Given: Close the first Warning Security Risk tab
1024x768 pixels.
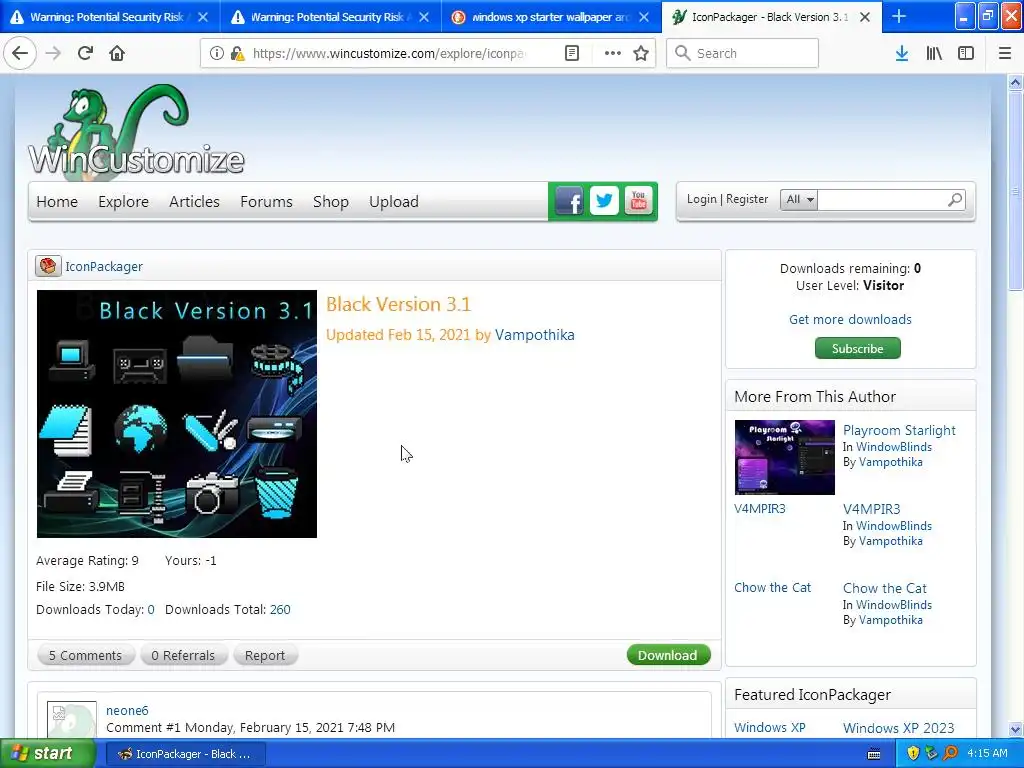Looking at the screenshot, I should pos(203,17).
